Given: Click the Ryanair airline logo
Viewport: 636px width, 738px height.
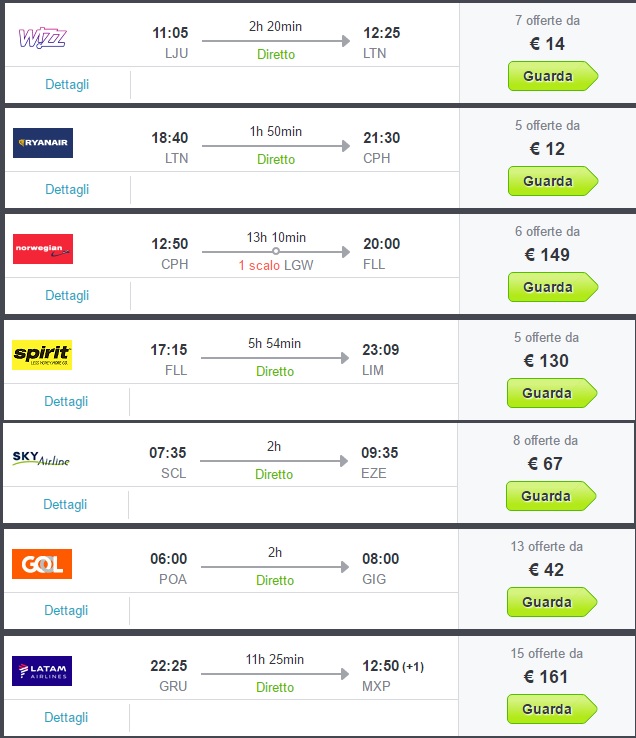Looking at the screenshot, I should pyautogui.click(x=43, y=144).
